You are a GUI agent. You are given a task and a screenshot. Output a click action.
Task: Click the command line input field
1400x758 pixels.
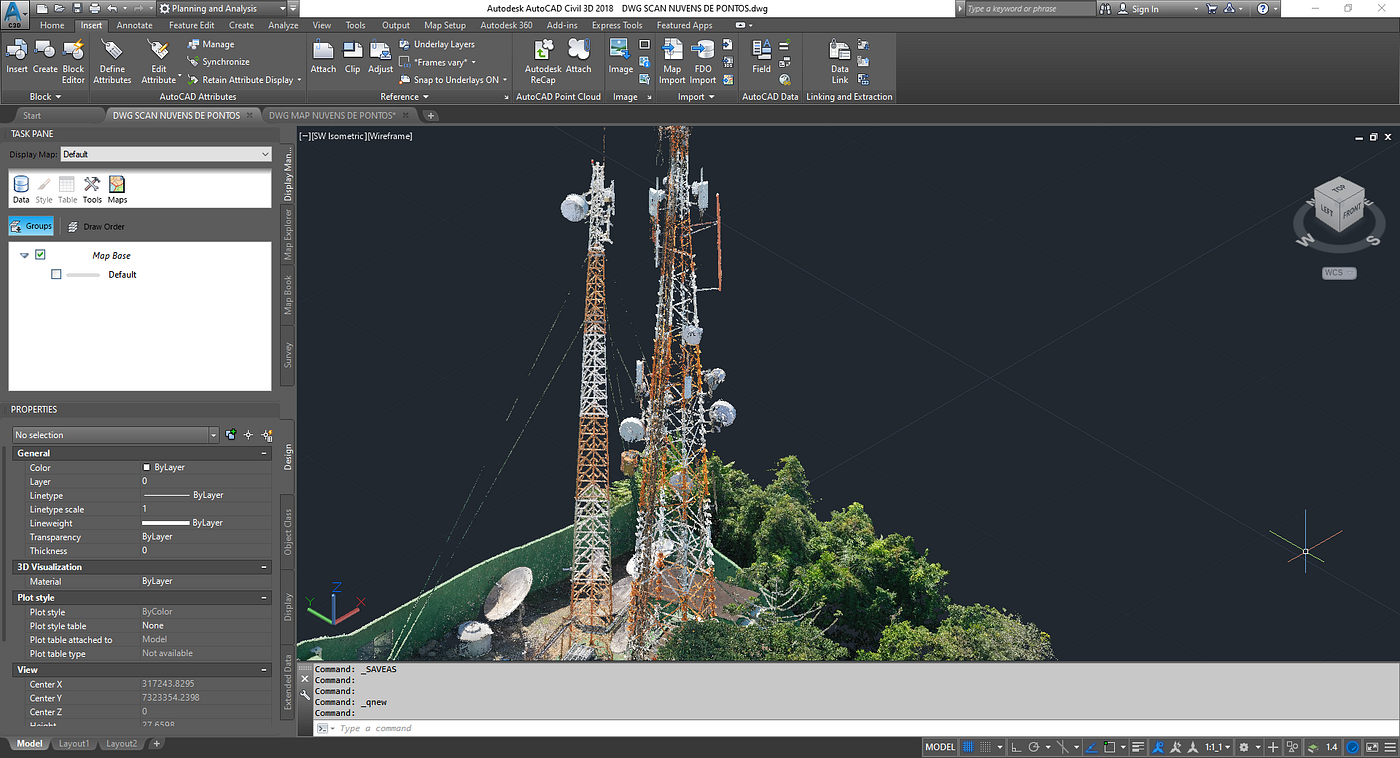[x=853, y=728]
